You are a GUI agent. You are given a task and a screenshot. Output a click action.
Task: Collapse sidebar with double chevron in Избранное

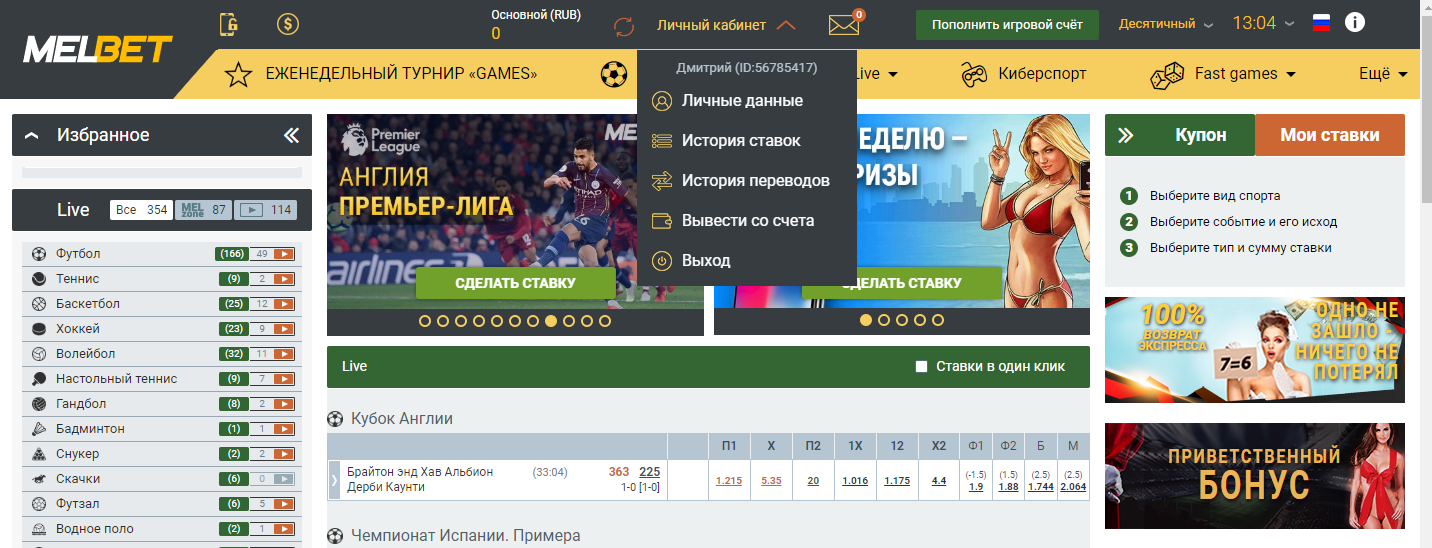coord(291,135)
